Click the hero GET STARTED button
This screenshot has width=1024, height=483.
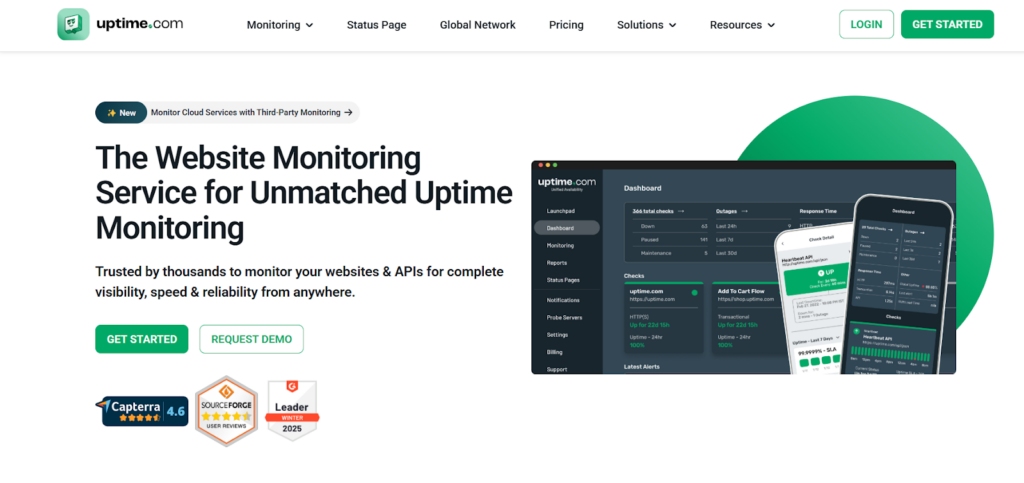[142, 339]
